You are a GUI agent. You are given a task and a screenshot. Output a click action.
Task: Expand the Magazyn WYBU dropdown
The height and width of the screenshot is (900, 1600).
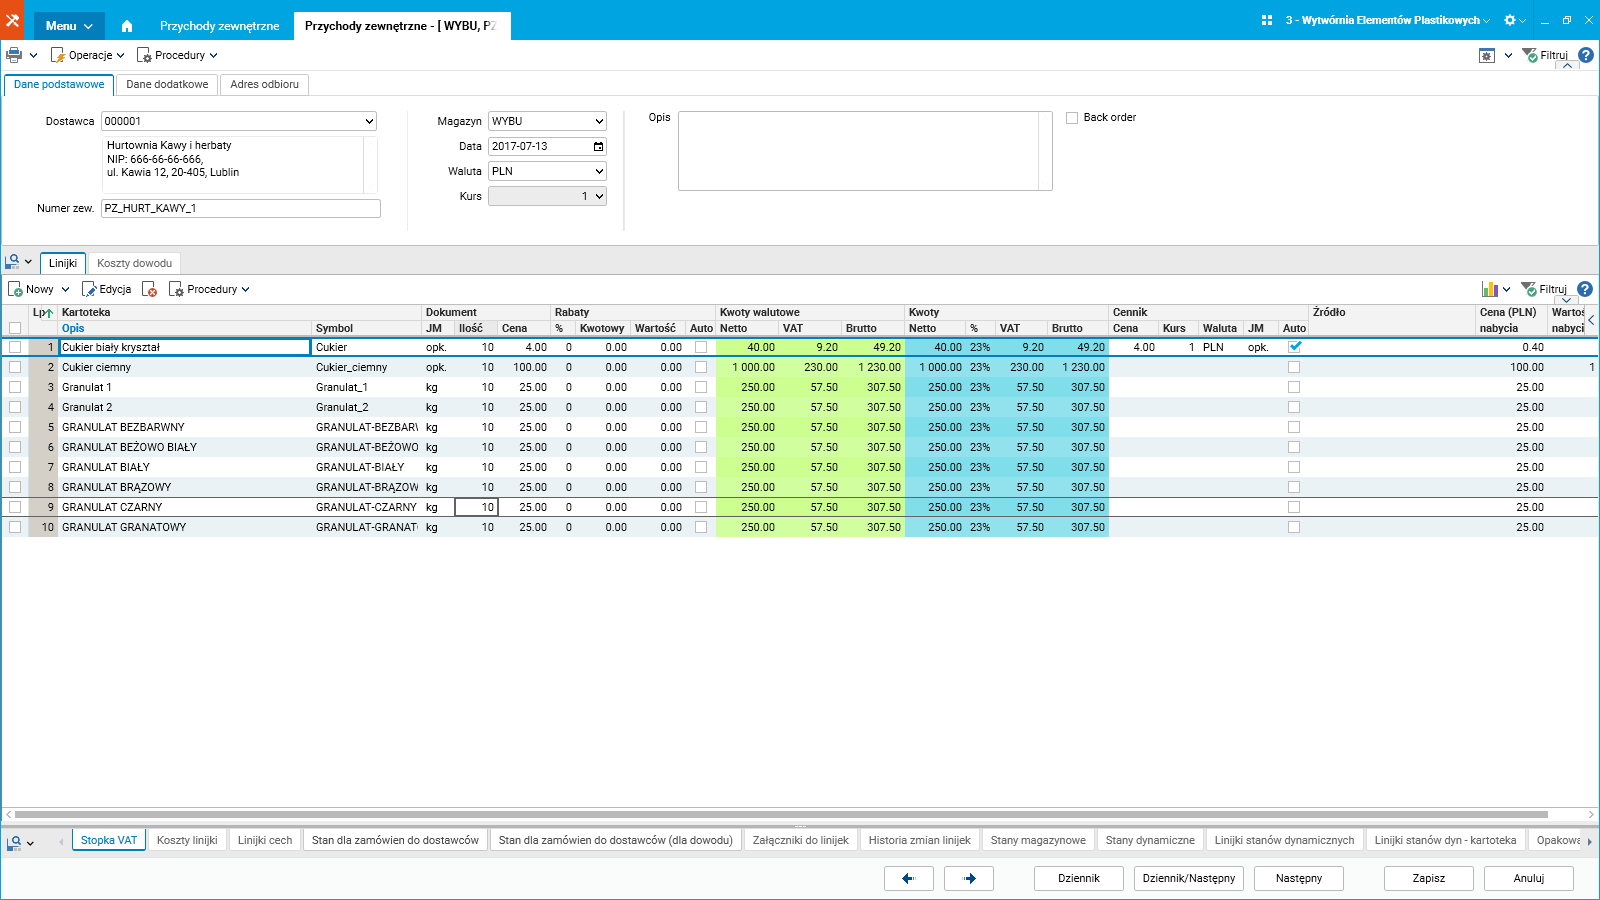click(x=599, y=121)
